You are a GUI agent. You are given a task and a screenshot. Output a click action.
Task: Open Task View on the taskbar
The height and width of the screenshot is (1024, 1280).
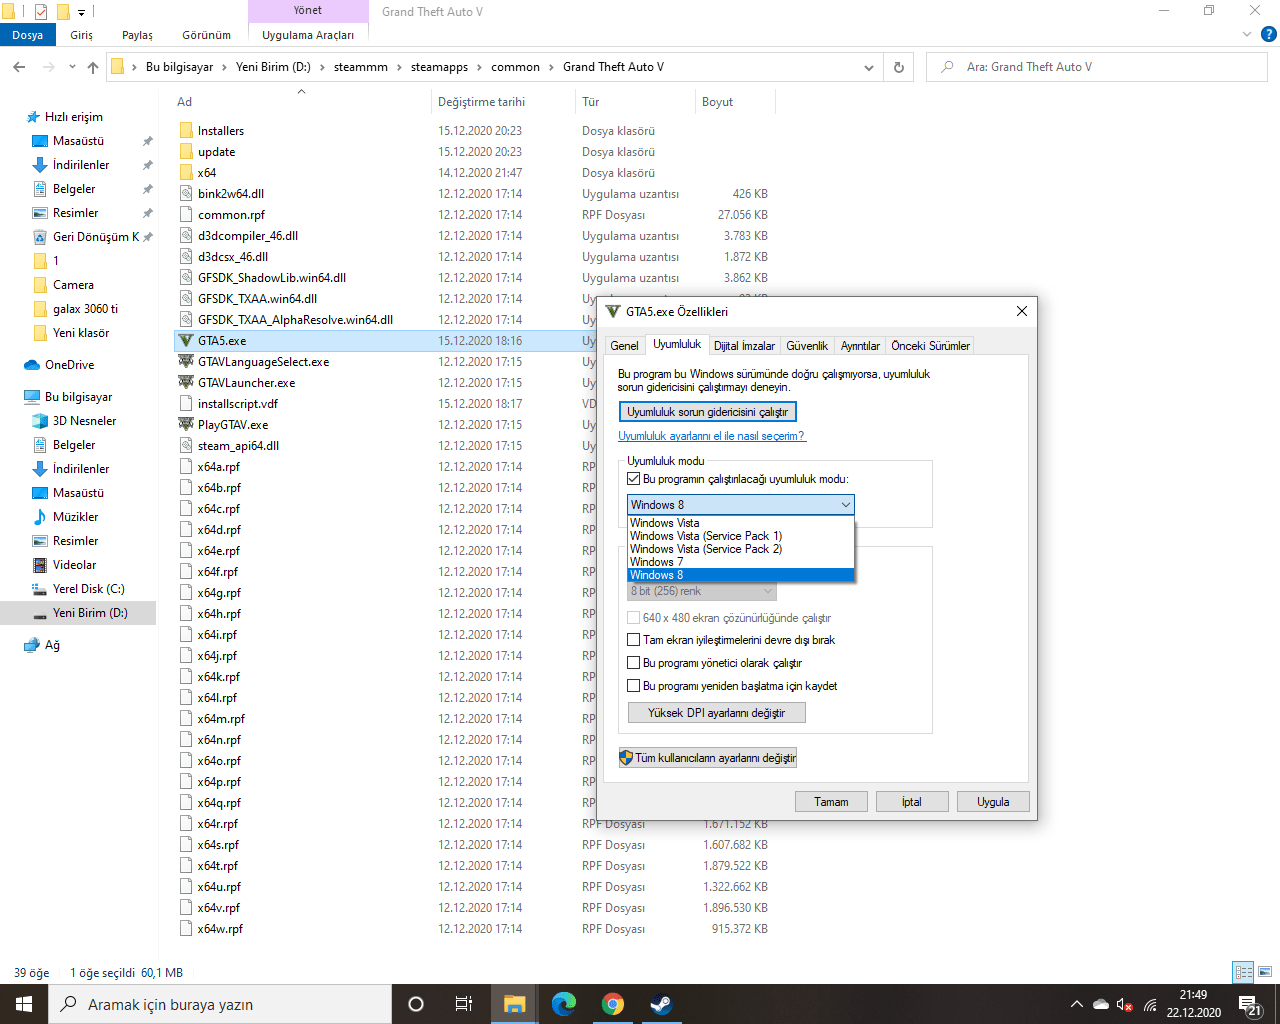pos(464,1004)
